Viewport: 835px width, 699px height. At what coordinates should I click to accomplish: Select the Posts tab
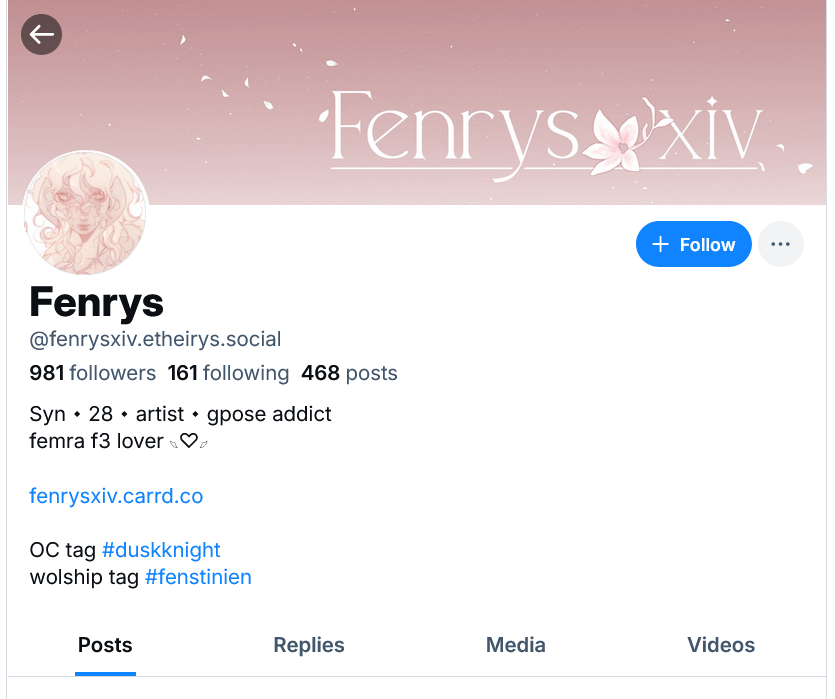(x=105, y=645)
